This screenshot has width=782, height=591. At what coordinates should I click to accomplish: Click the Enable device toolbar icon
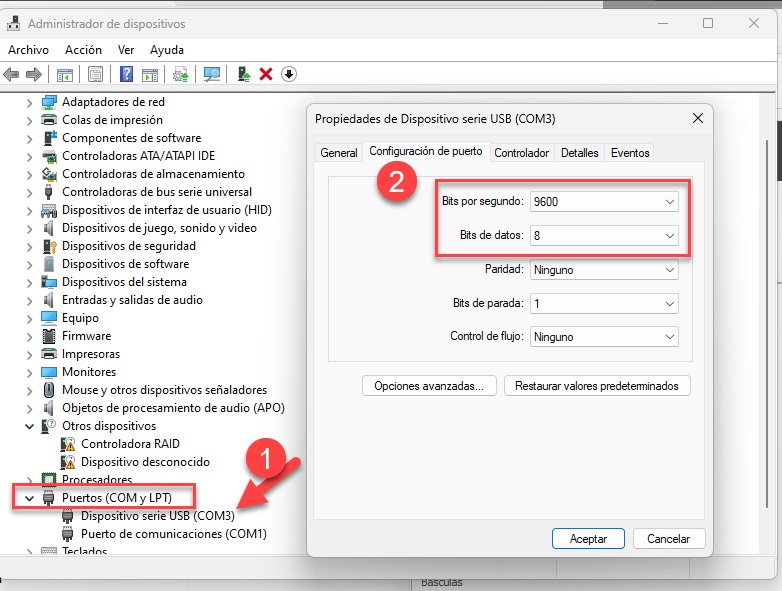coord(243,74)
